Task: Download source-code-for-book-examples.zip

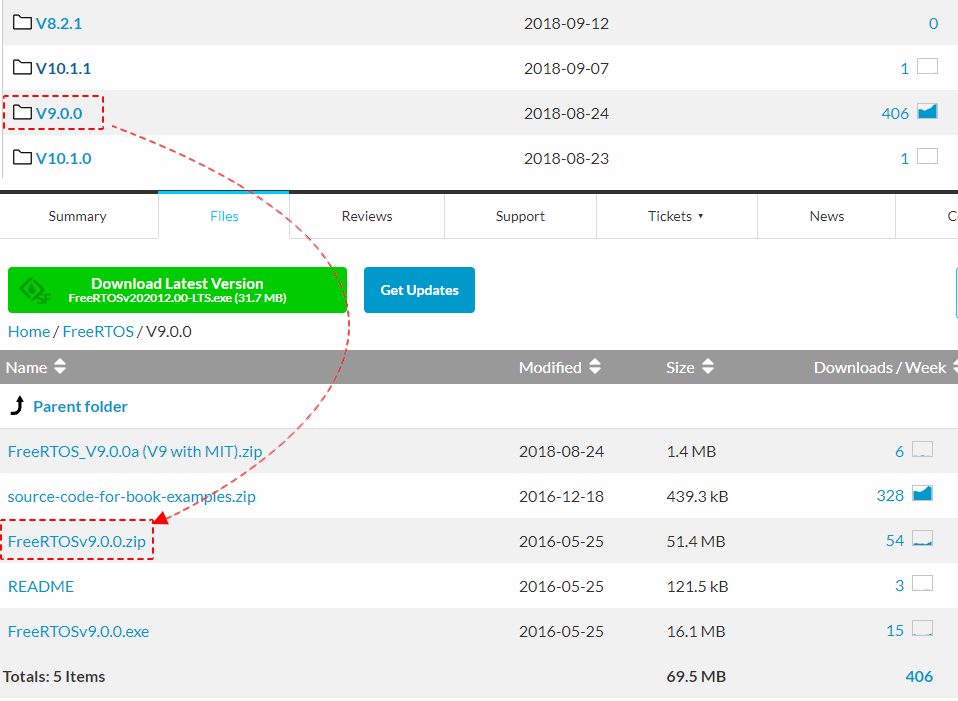Action: coord(131,497)
